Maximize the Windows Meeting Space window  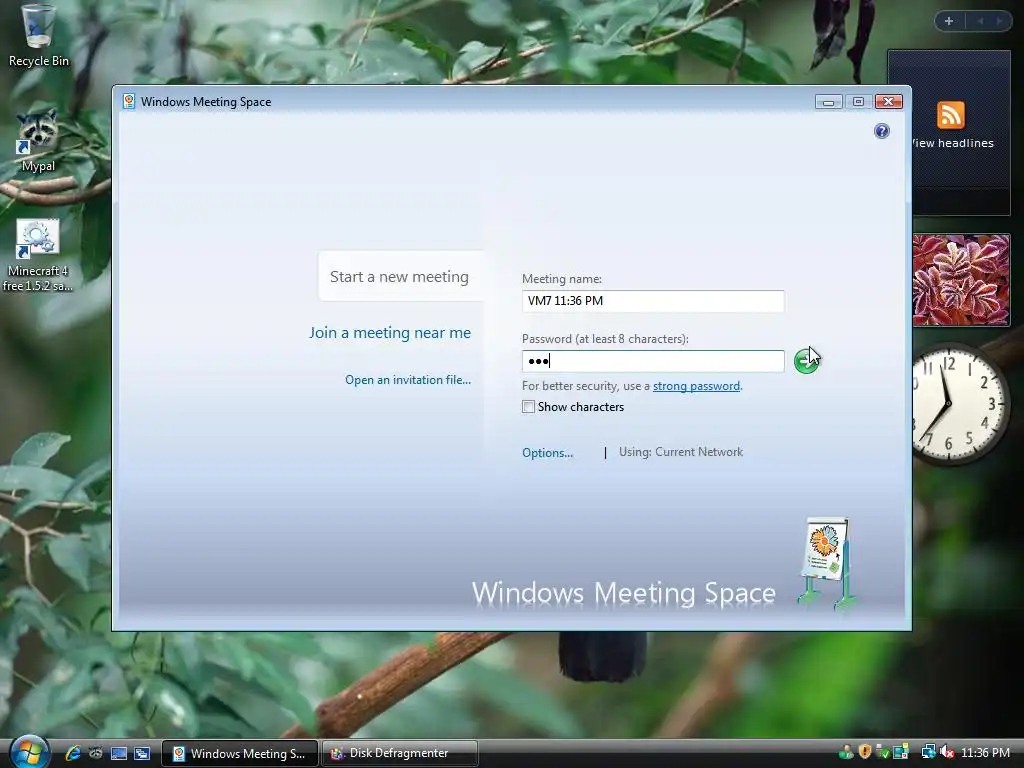[x=858, y=102]
